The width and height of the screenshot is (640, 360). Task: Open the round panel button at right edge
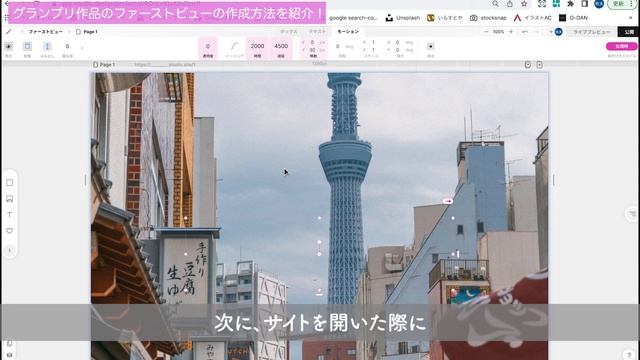(x=632, y=214)
